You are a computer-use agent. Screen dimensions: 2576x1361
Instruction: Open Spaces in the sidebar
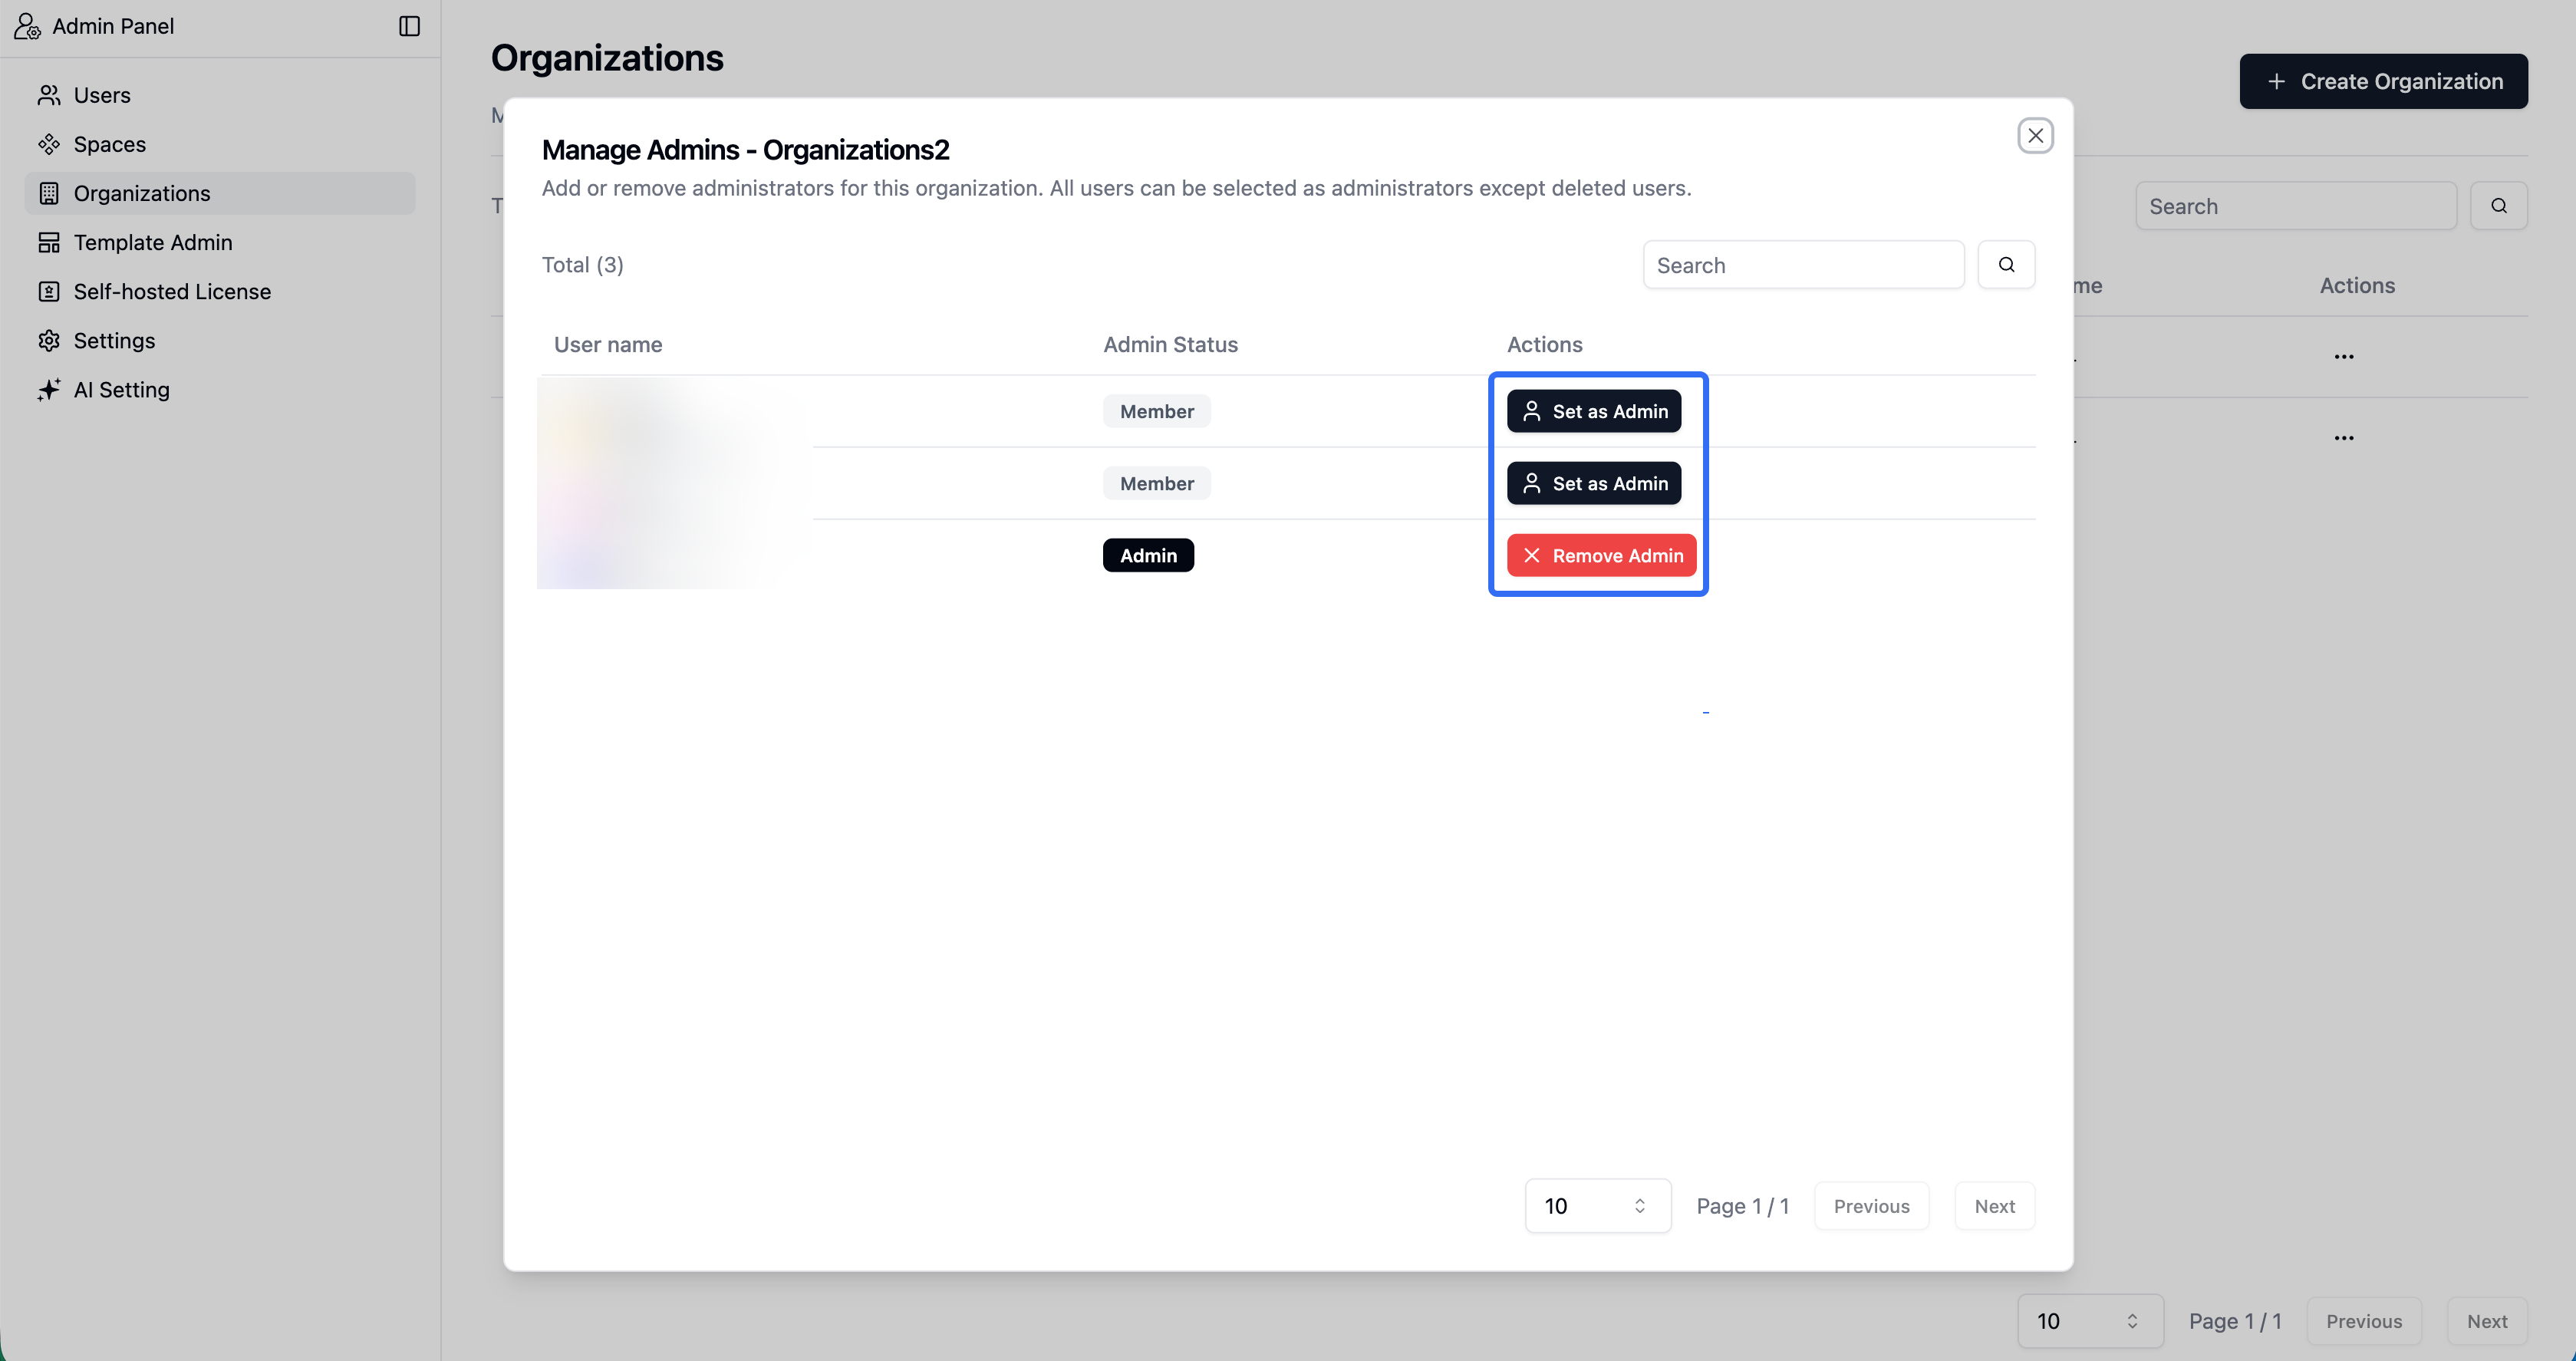tap(109, 144)
